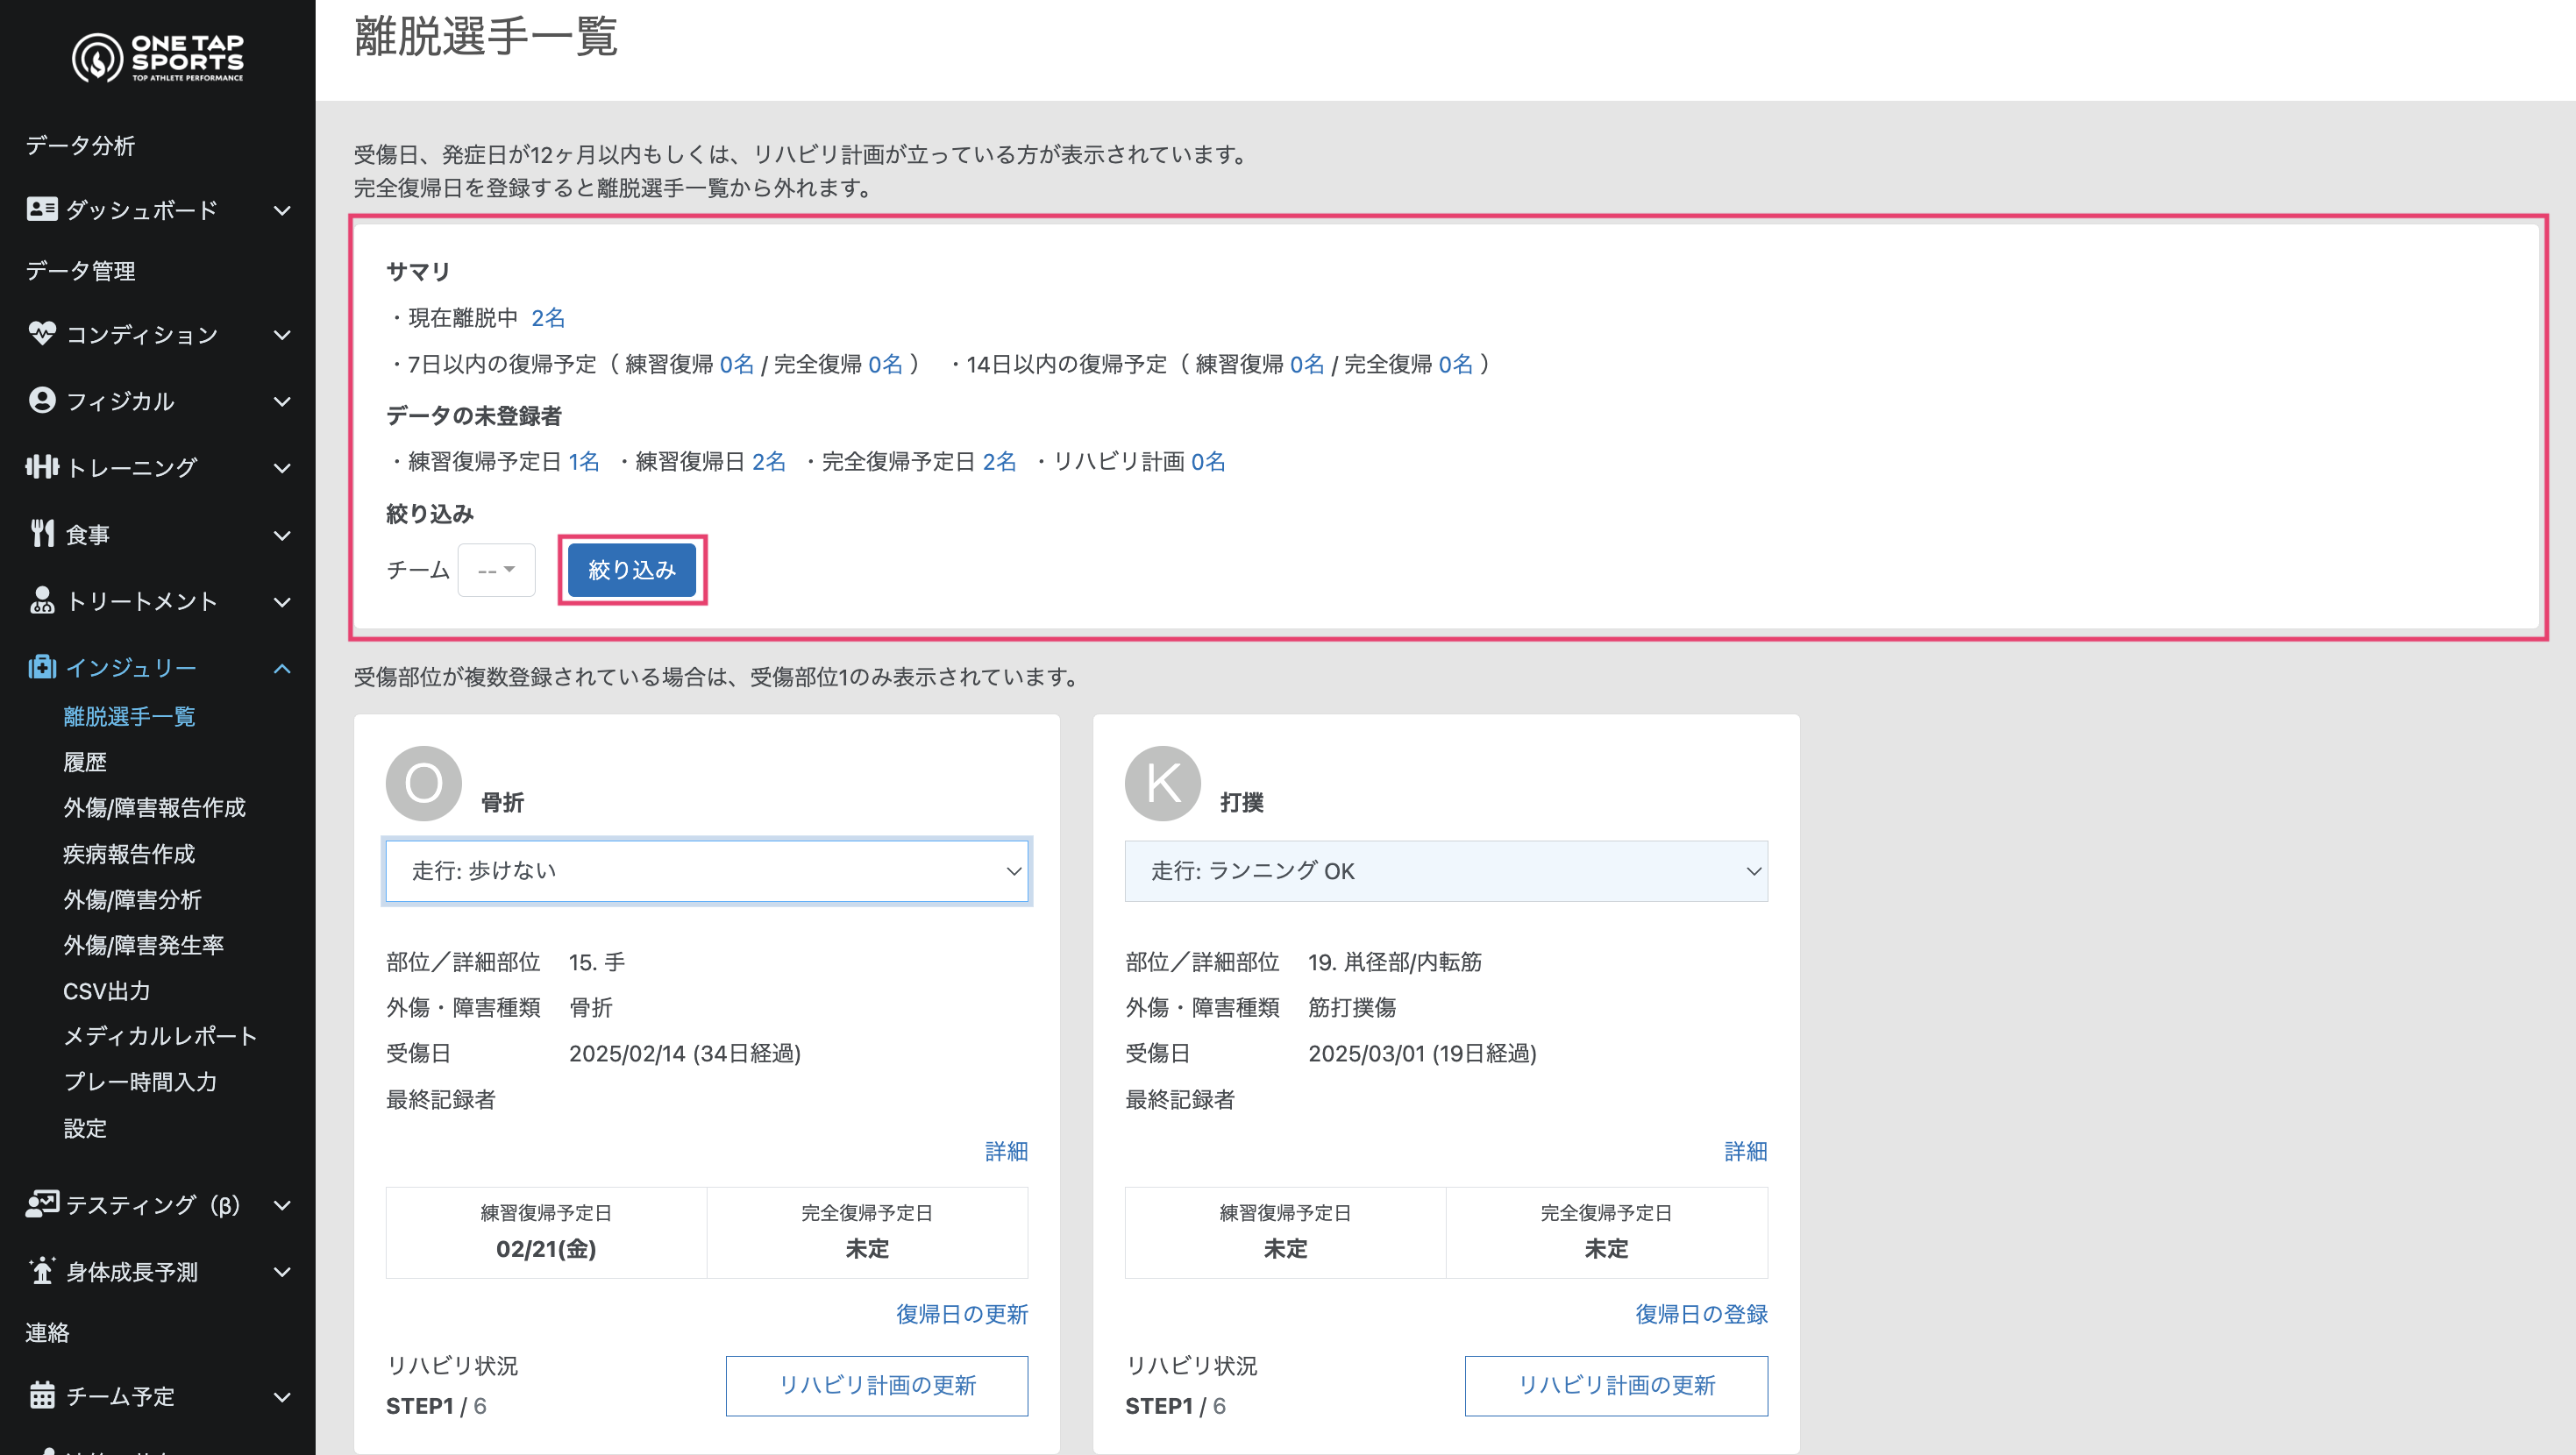
Task: Expand the コンディション menu chevron
Action: [x=282, y=334]
